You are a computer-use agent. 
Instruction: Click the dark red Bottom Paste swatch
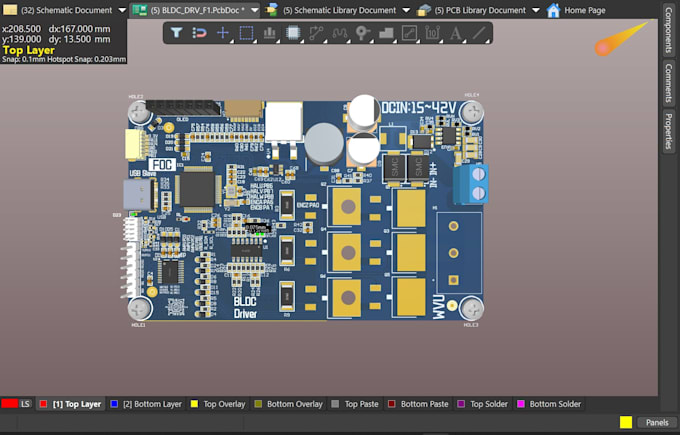pyautogui.click(x=392, y=404)
